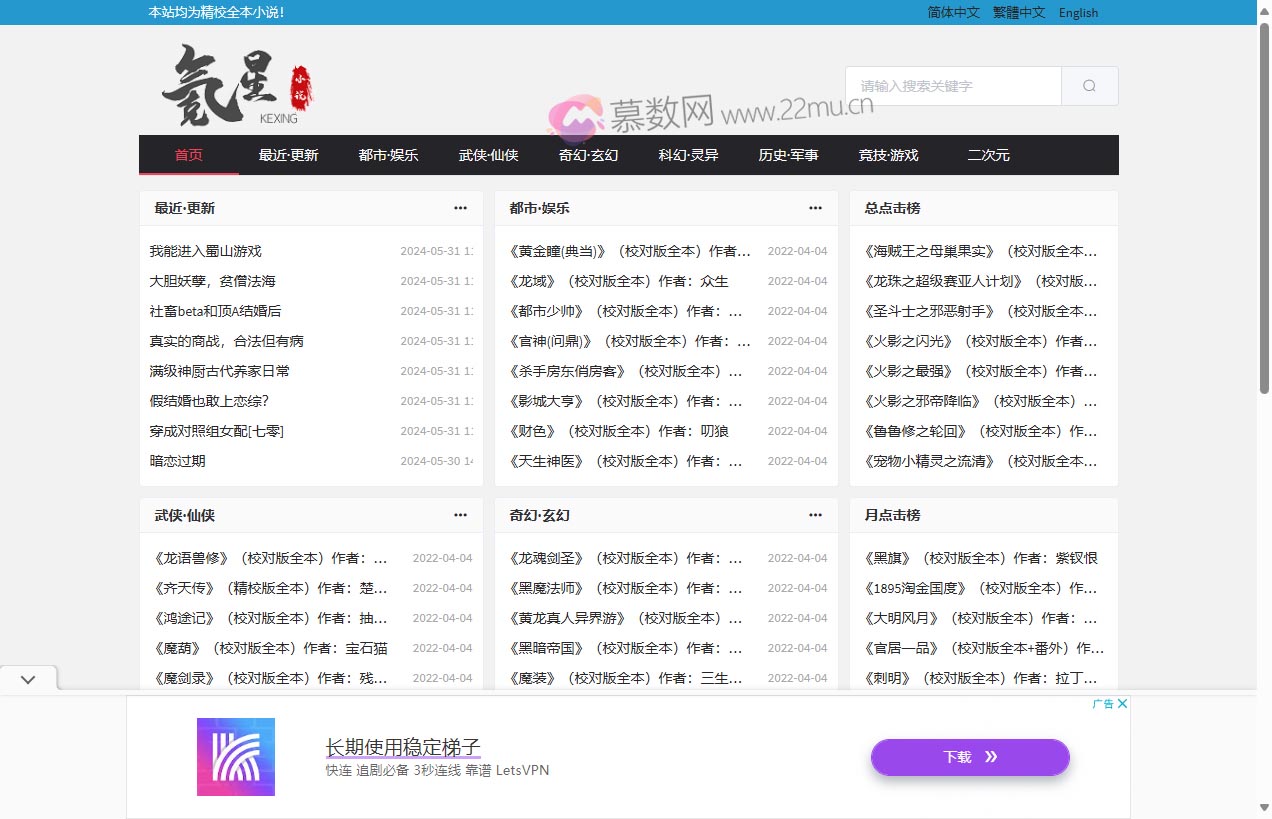Image resolution: width=1272 pixels, height=819 pixels.
Task: Click the search magnifier icon
Action: point(1089,86)
